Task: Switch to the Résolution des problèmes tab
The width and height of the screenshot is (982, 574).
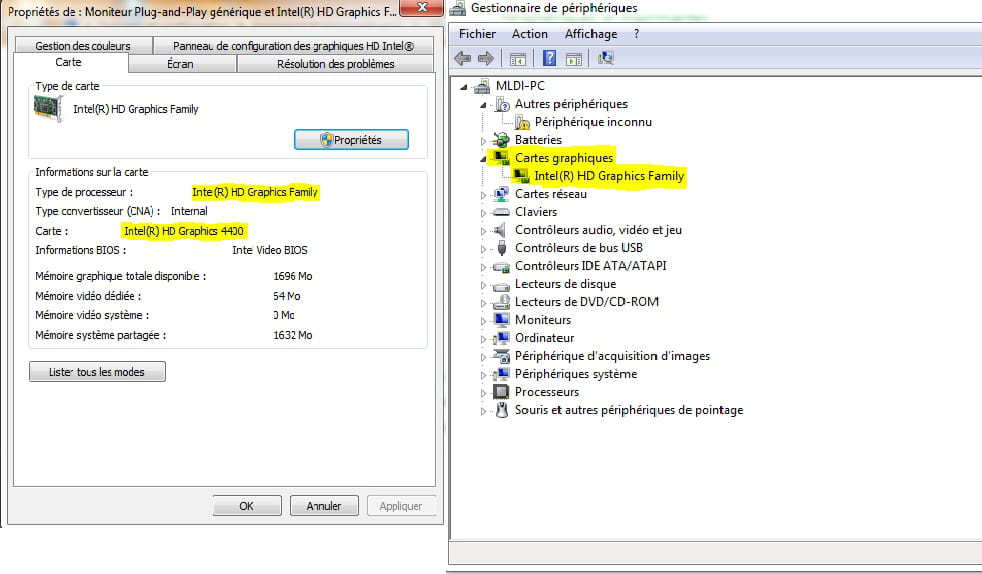Action: click(335, 64)
